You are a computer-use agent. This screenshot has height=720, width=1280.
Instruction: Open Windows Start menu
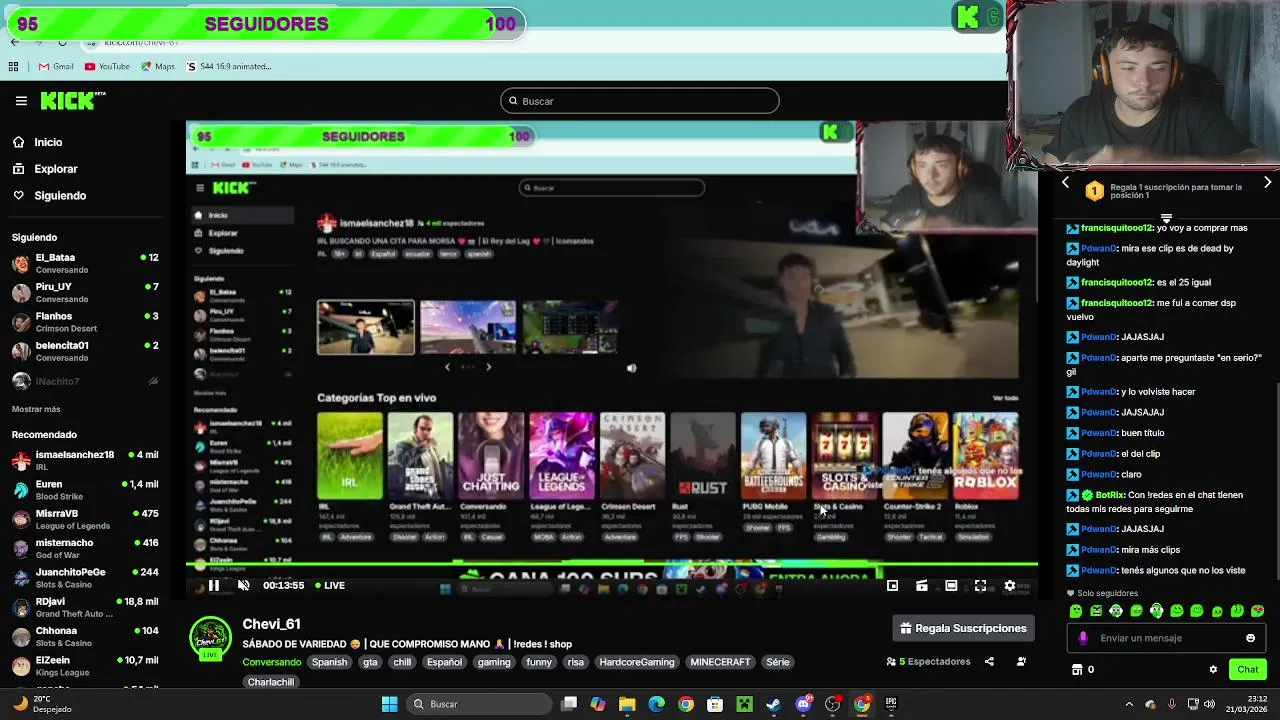tap(389, 704)
